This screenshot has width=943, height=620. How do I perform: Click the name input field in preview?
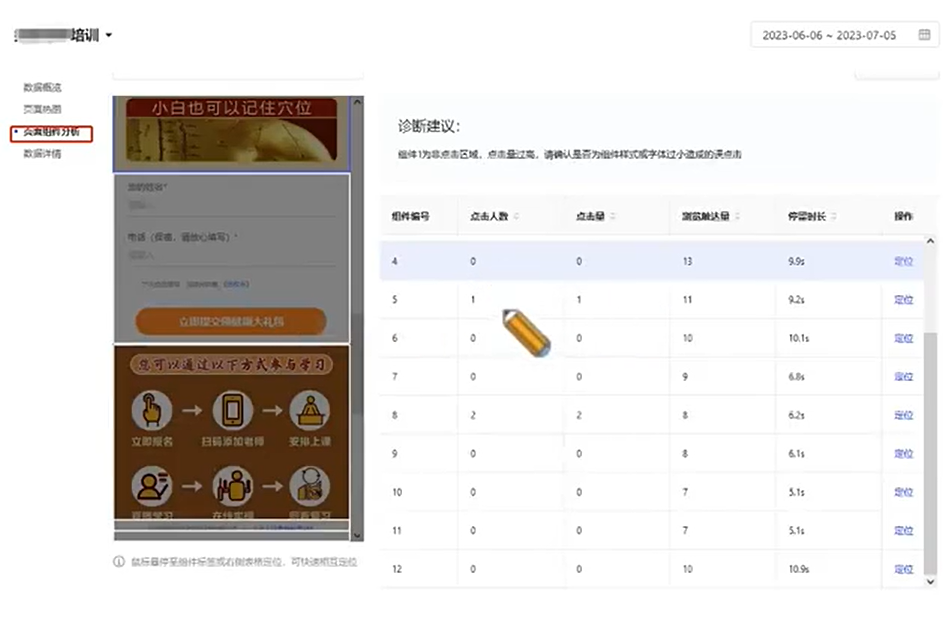[232, 205]
